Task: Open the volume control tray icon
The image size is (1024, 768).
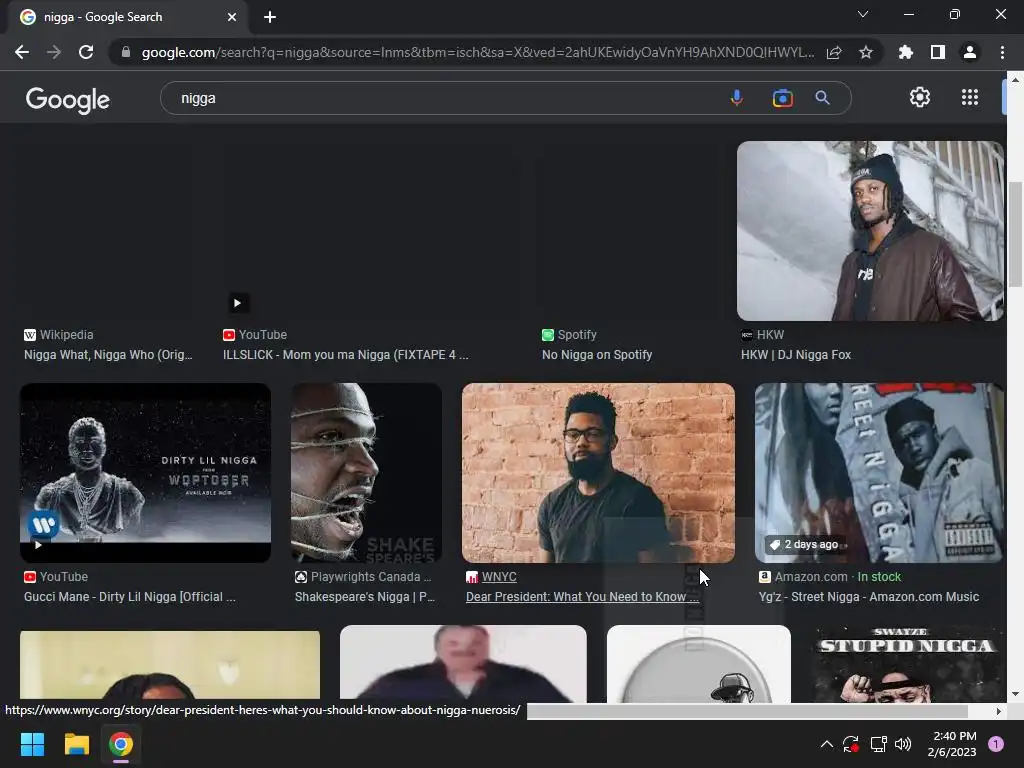Action: pyautogui.click(x=903, y=744)
